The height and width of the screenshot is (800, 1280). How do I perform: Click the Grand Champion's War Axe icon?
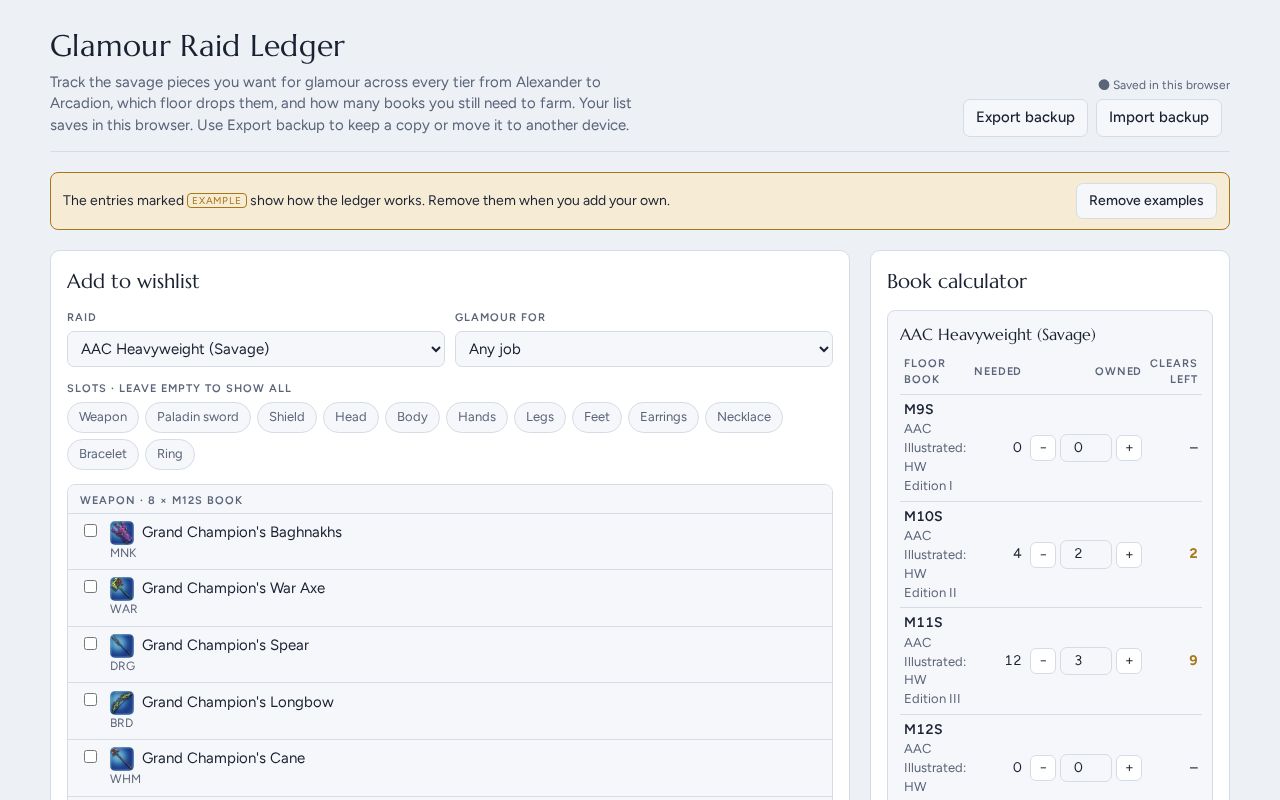[x=122, y=589]
